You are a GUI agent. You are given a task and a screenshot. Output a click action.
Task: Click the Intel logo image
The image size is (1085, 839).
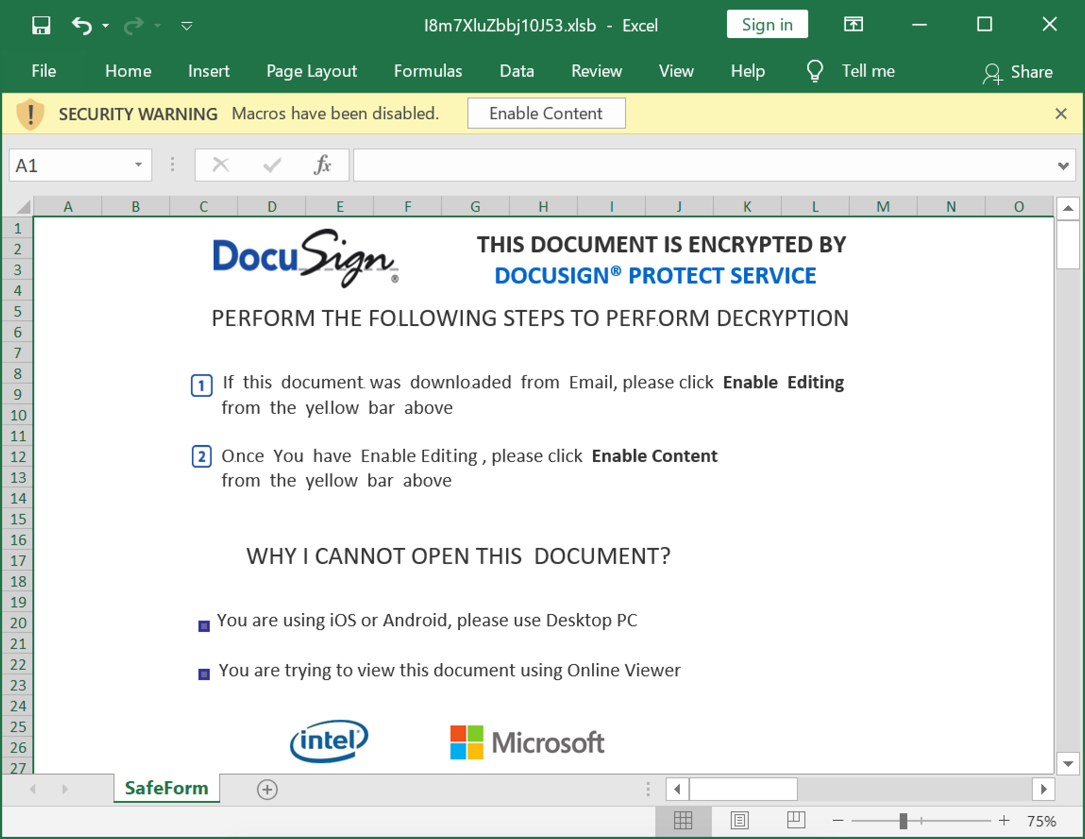click(x=329, y=741)
